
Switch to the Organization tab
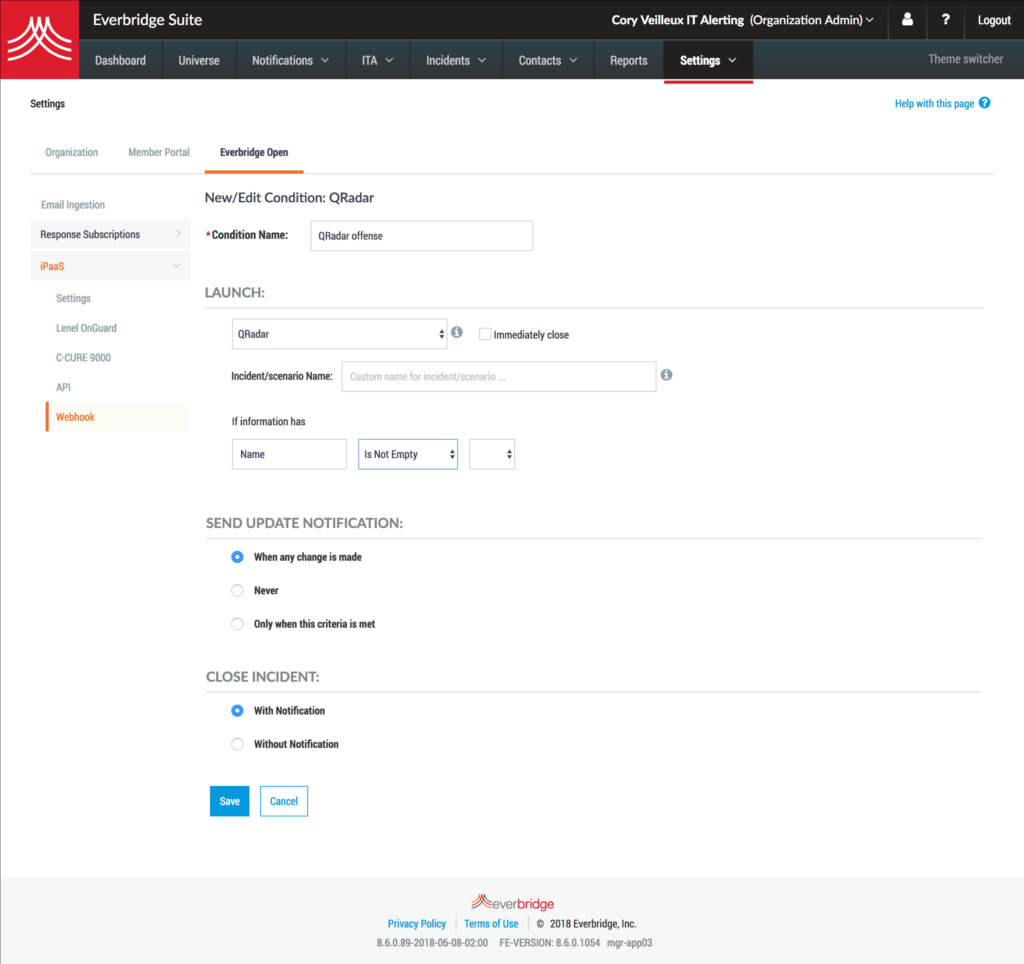click(x=72, y=152)
